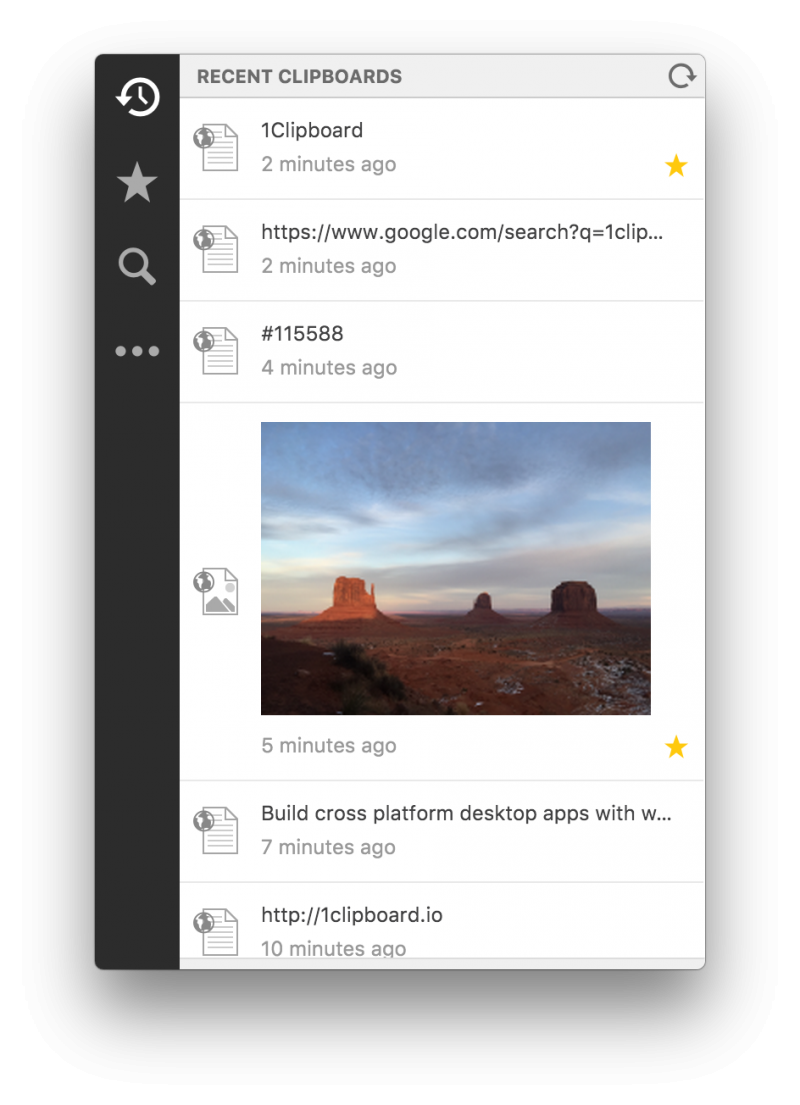Select the http://1clipboard.io clip
The height and width of the screenshot is (1105, 800).
[352, 915]
